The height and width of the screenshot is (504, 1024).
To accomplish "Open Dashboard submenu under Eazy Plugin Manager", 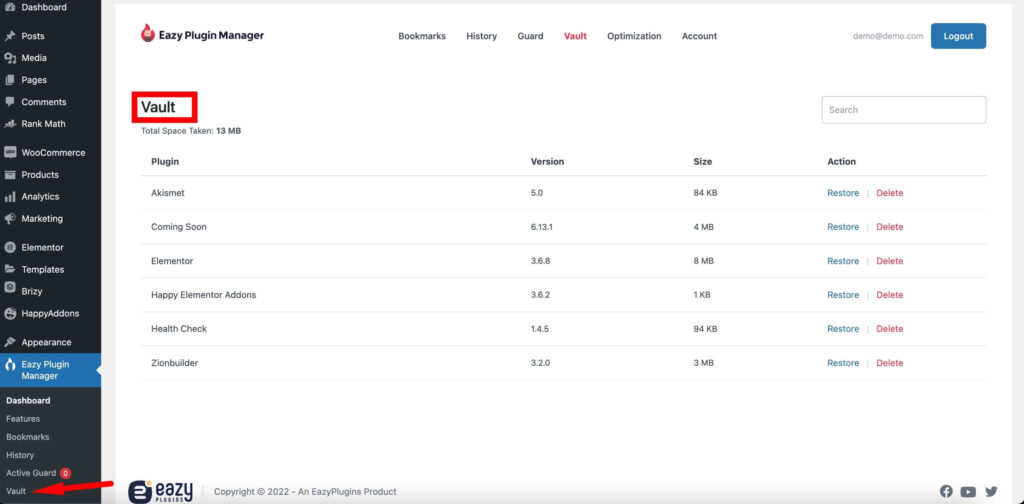I will point(28,400).
